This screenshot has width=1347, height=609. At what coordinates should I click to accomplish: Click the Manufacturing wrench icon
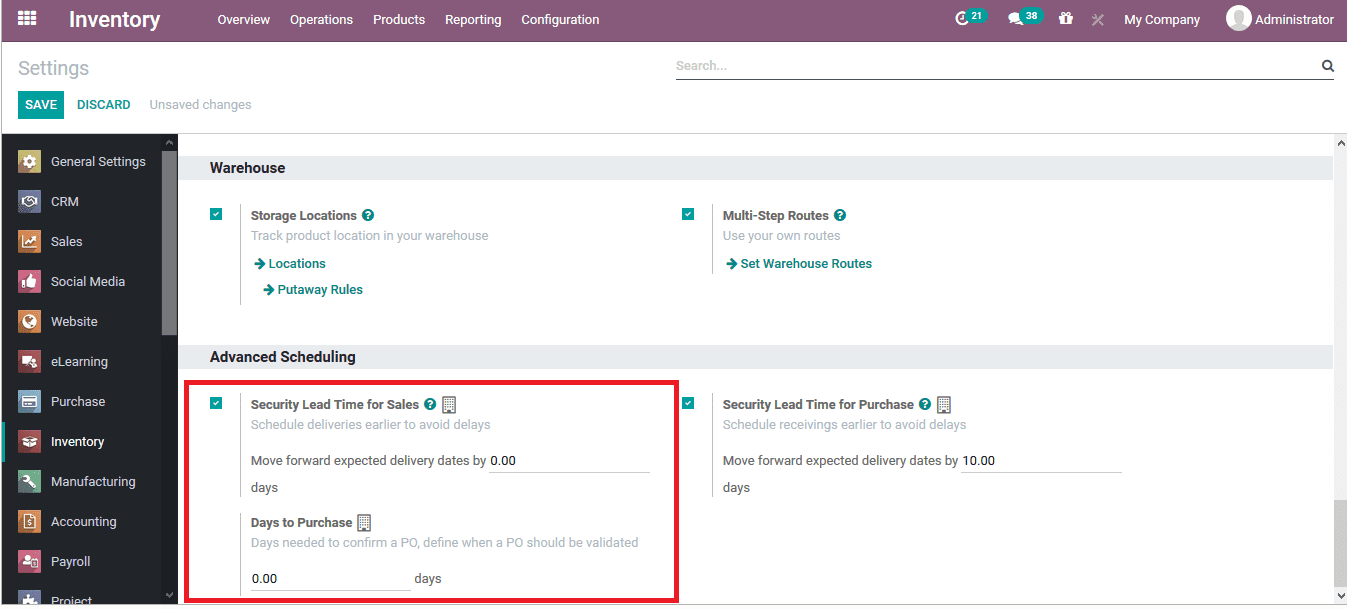(30, 481)
